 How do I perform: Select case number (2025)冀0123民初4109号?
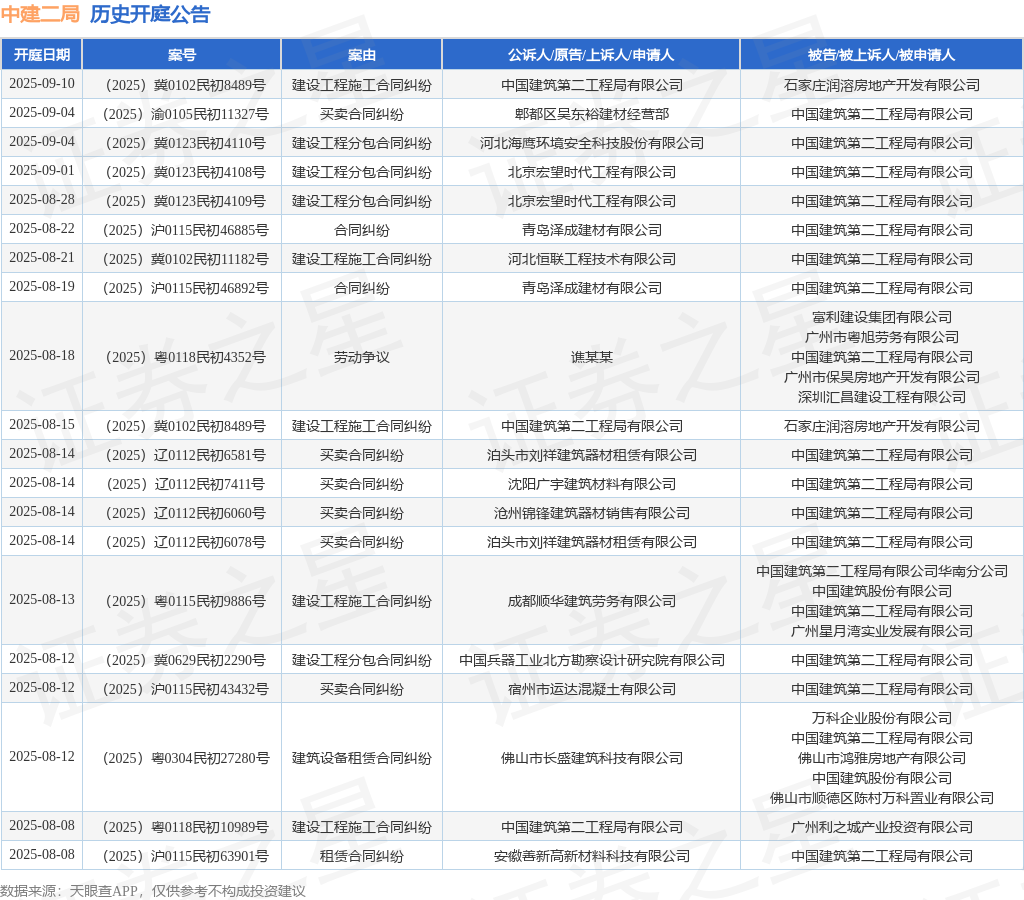(185, 201)
